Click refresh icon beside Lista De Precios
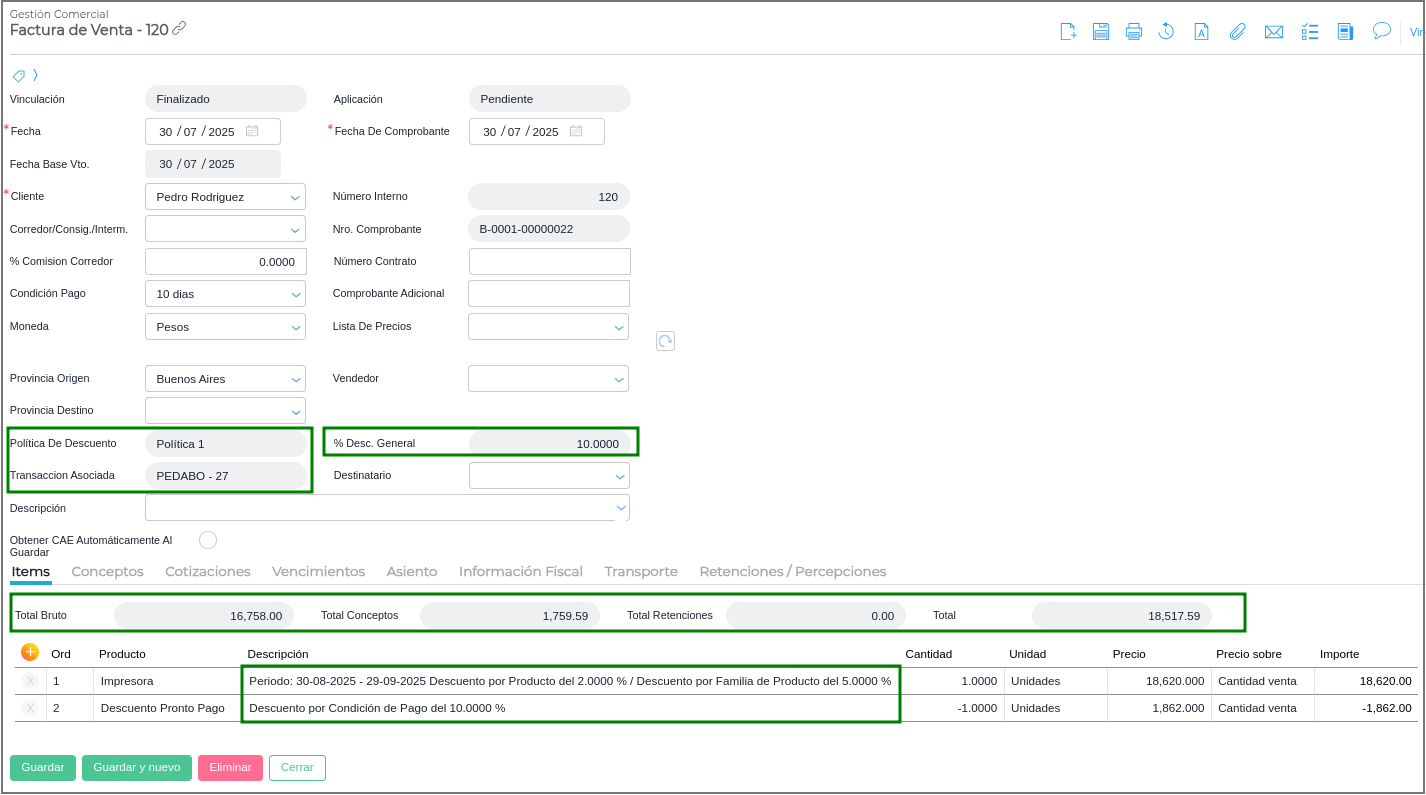The height and width of the screenshot is (795, 1426). pyautogui.click(x=665, y=341)
